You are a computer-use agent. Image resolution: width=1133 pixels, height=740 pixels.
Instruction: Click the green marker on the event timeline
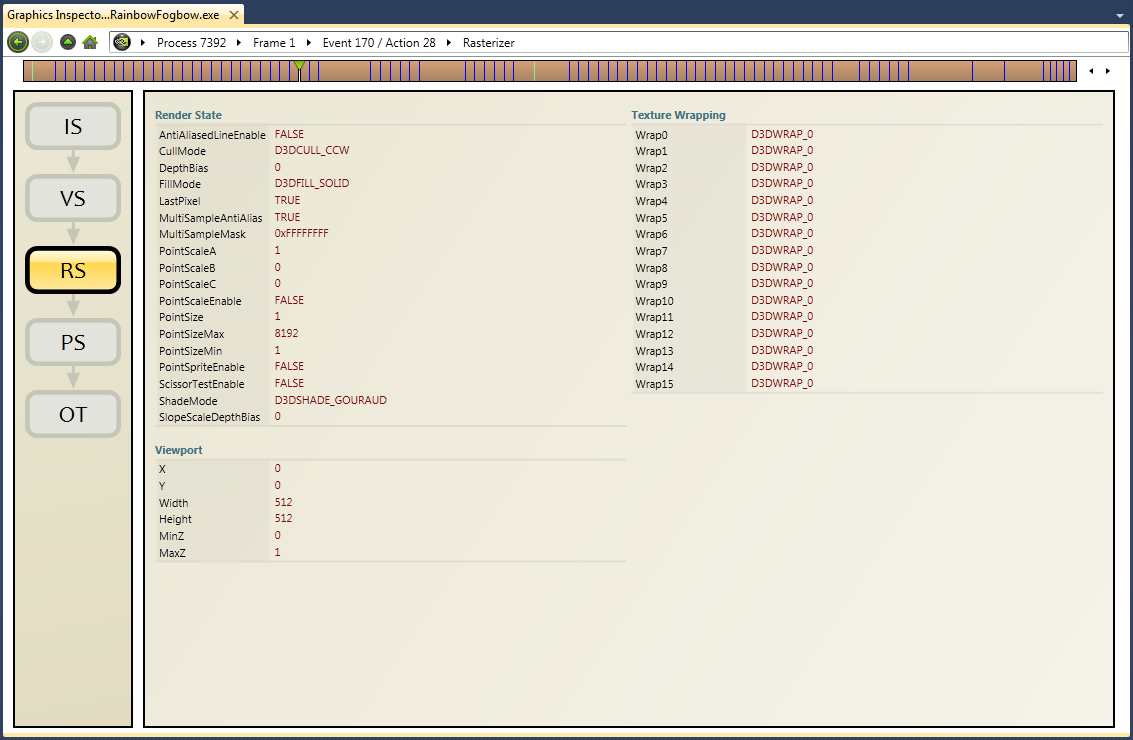click(299, 66)
